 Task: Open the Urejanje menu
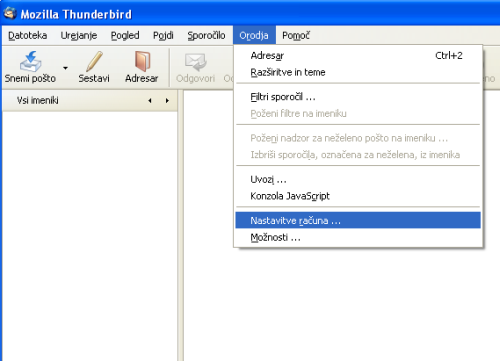tap(79, 35)
